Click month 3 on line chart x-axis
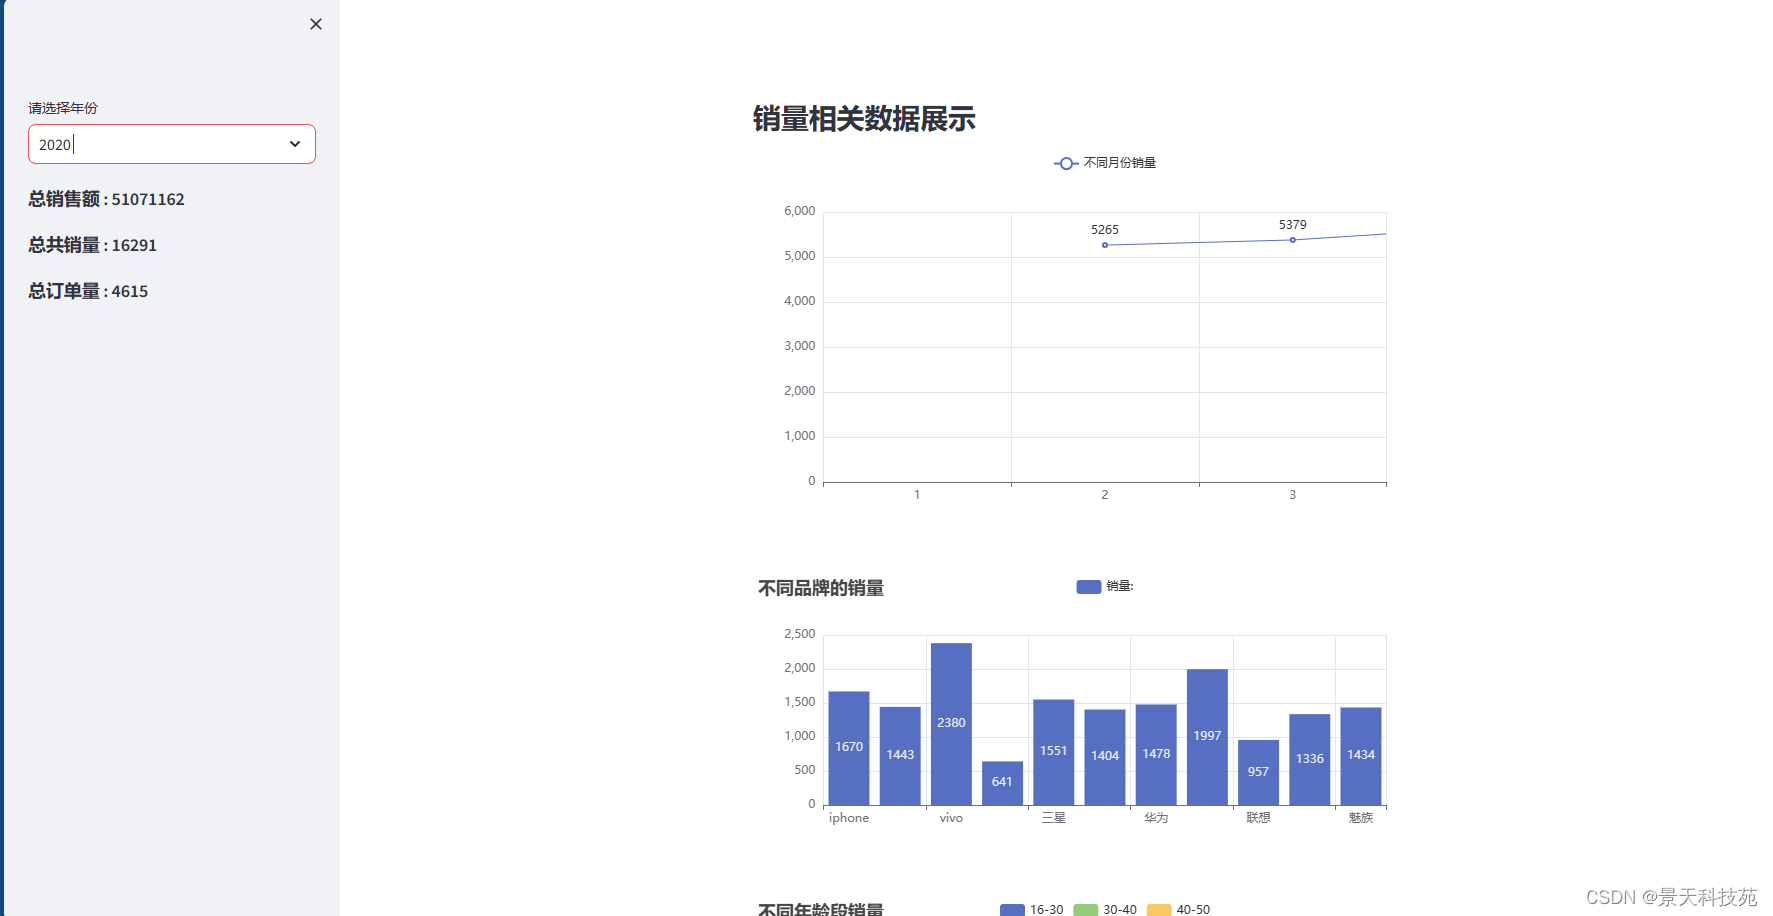This screenshot has width=1773, height=916. 1293,495
